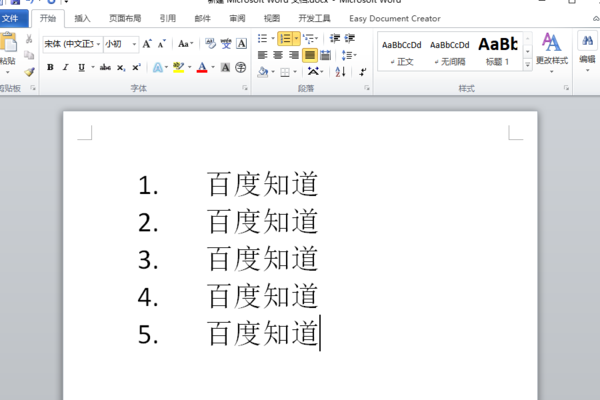600x400 pixels.
Task: Open the Borders dropdown arrow
Action: 295,72
